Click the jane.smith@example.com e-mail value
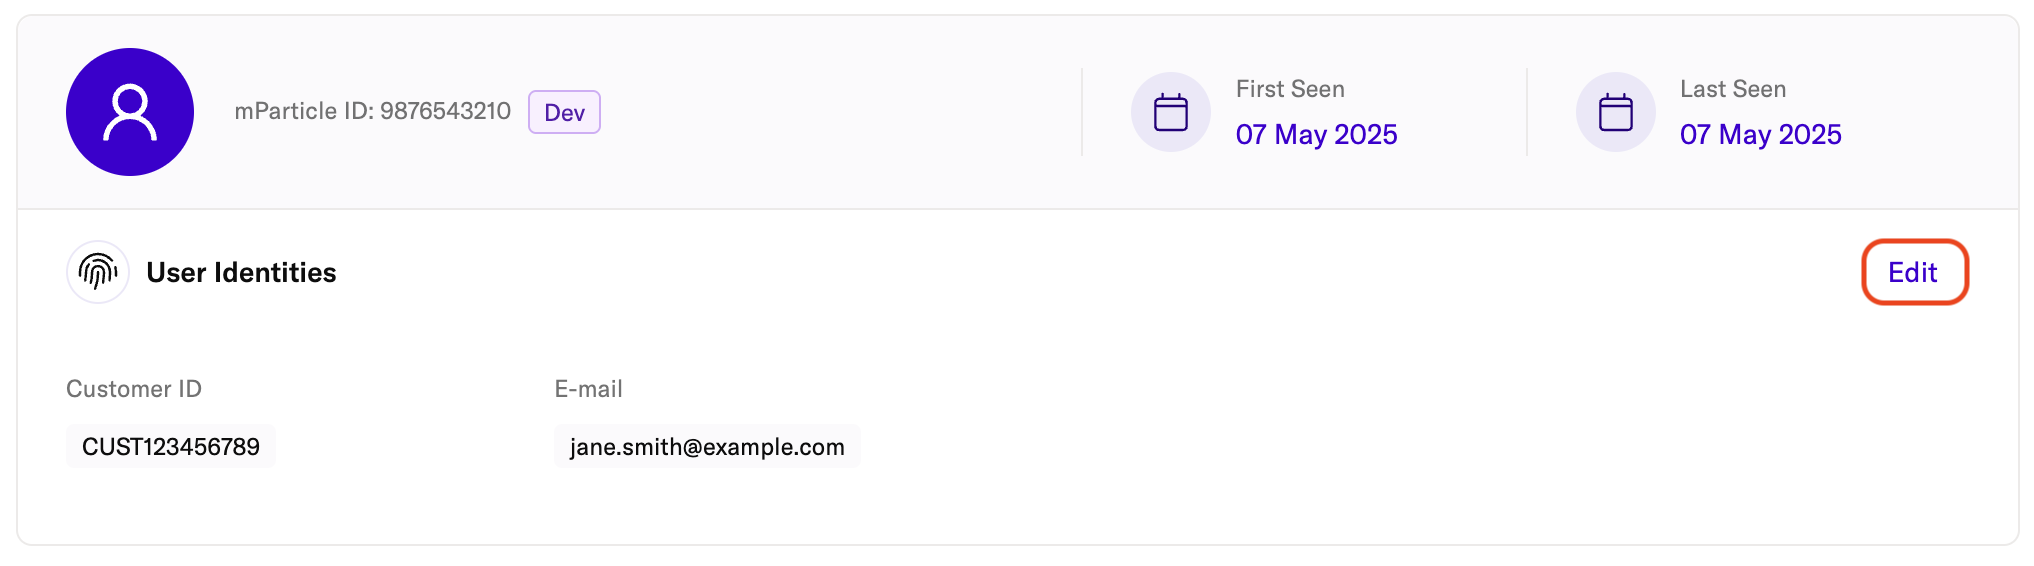The width and height of the screenshot is (2034, 566). (707, 446)
